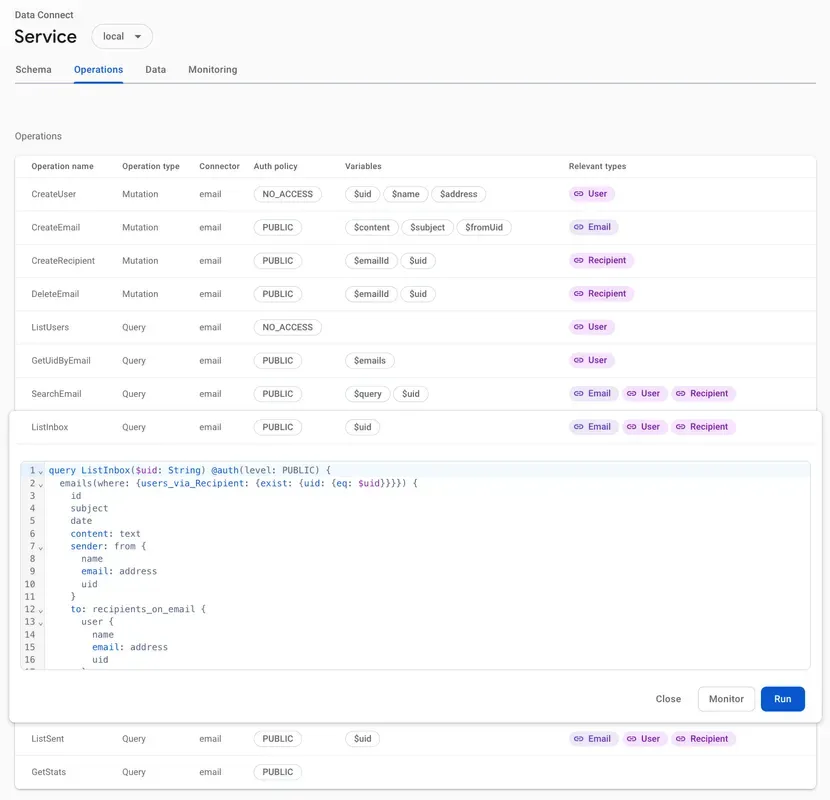830x800 pixels.
Task: Open the Data tab
Action: 156,70
